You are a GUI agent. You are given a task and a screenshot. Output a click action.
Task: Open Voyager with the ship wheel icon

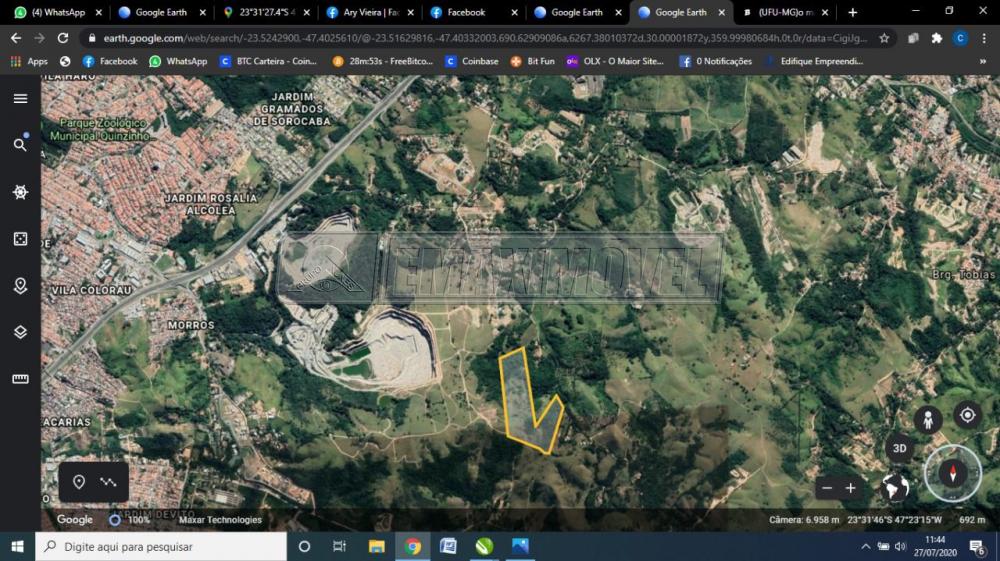tap(20, 192)
